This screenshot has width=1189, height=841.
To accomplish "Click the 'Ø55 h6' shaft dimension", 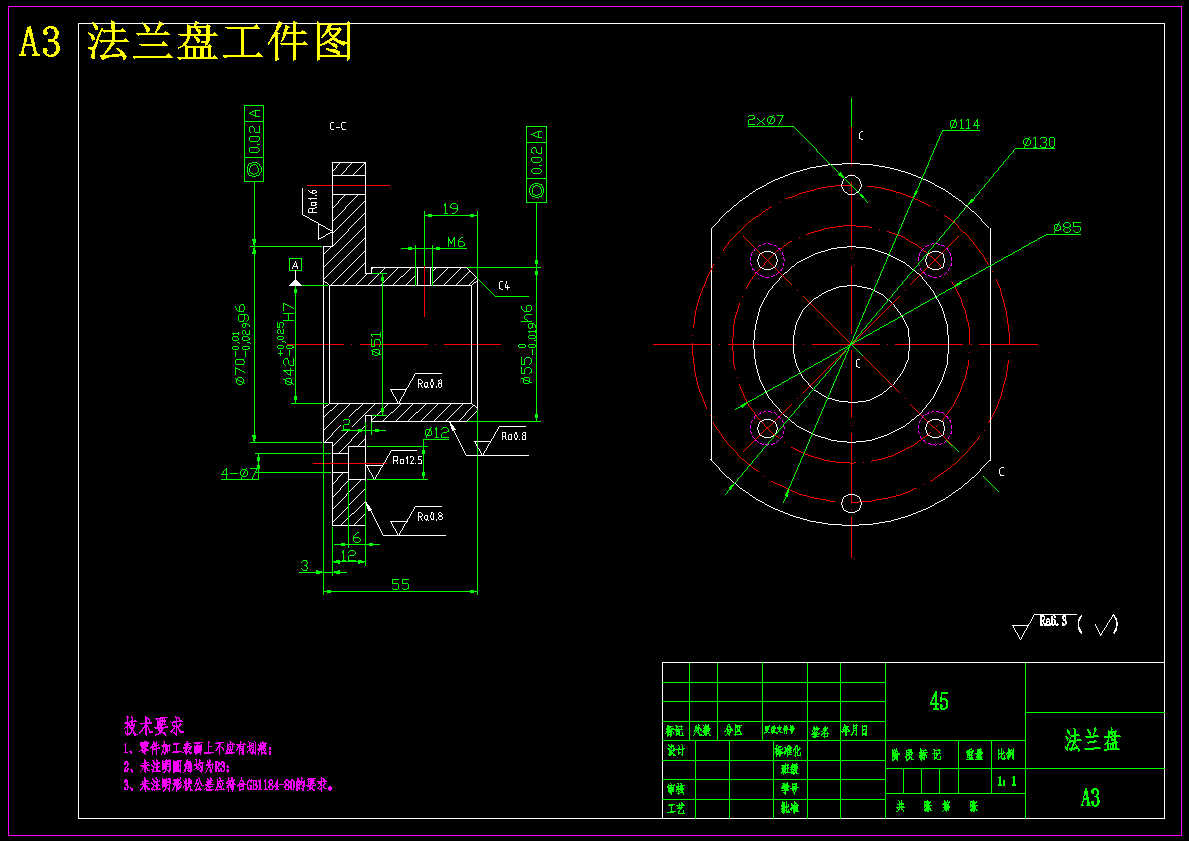I will (x=527, y=345).
